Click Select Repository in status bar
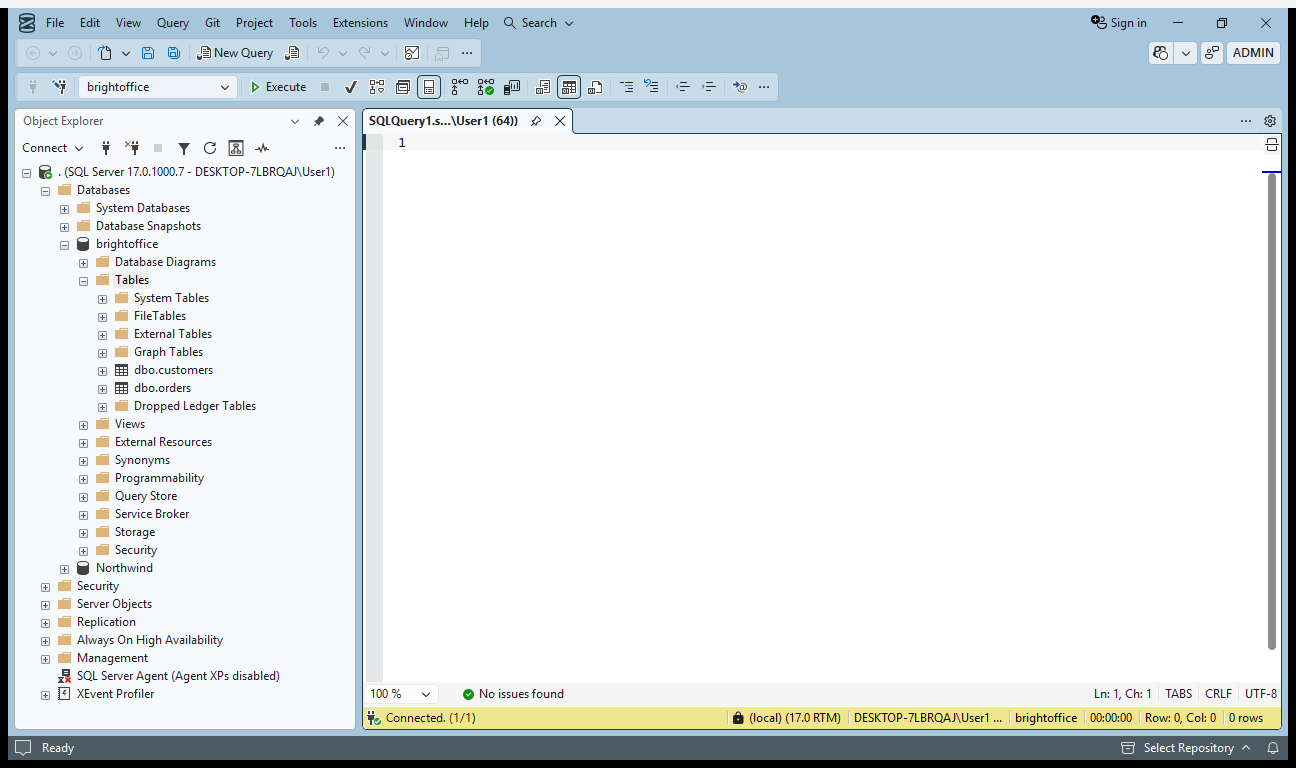The image size is (1296, 768). (1186, 748)
